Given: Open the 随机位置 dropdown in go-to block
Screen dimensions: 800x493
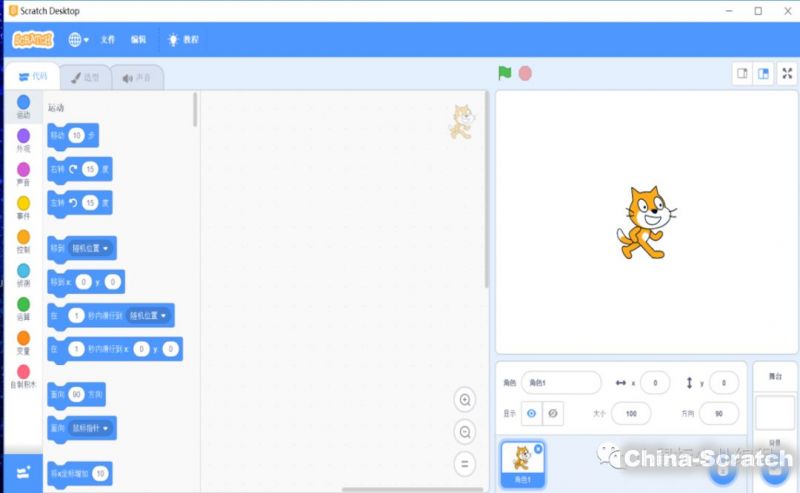Looking at the screenshot, I should 90,249.
